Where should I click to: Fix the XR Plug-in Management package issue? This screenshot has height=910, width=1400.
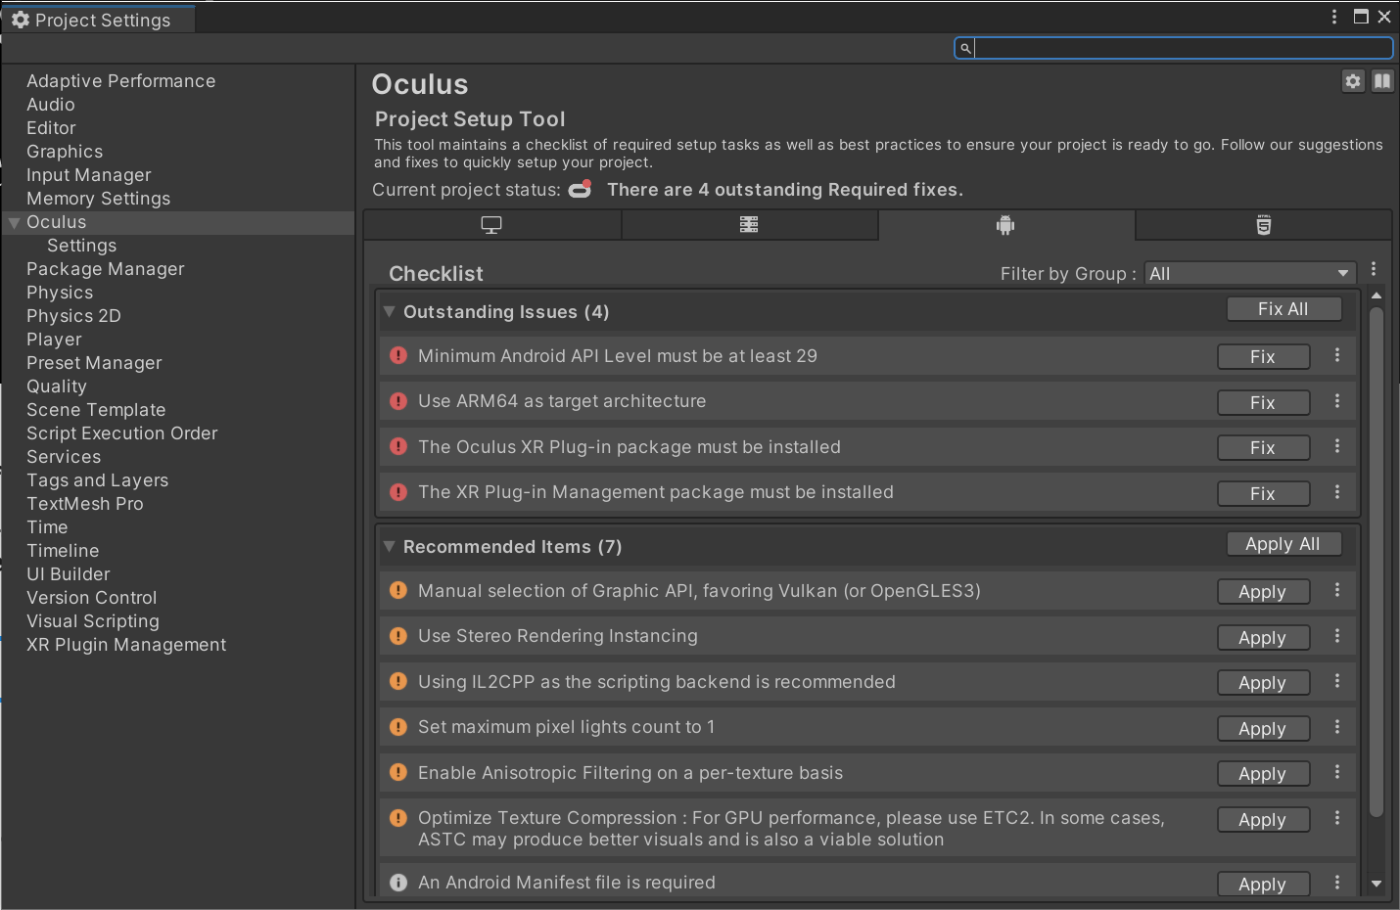pos(1263,494)
